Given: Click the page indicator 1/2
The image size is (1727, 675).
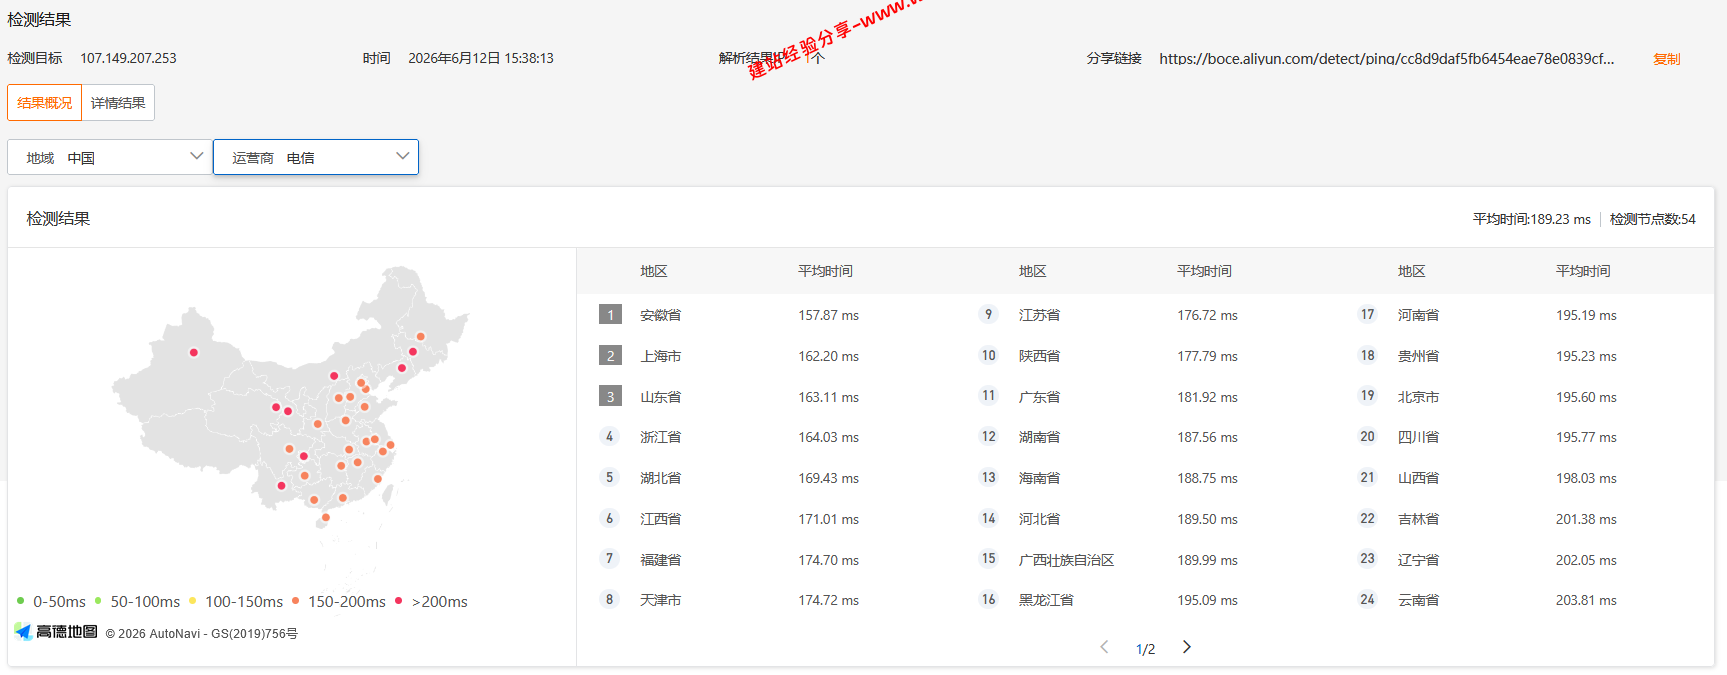Looking at the screenshot, I should [1145, 649].
